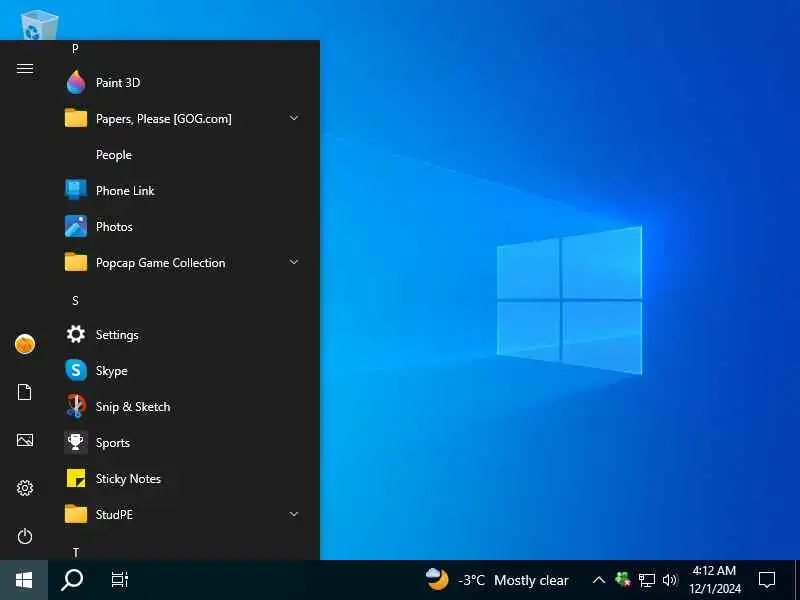
Task: Open Settings gear in Start sidebar
Action: click(x=25, y=488)
